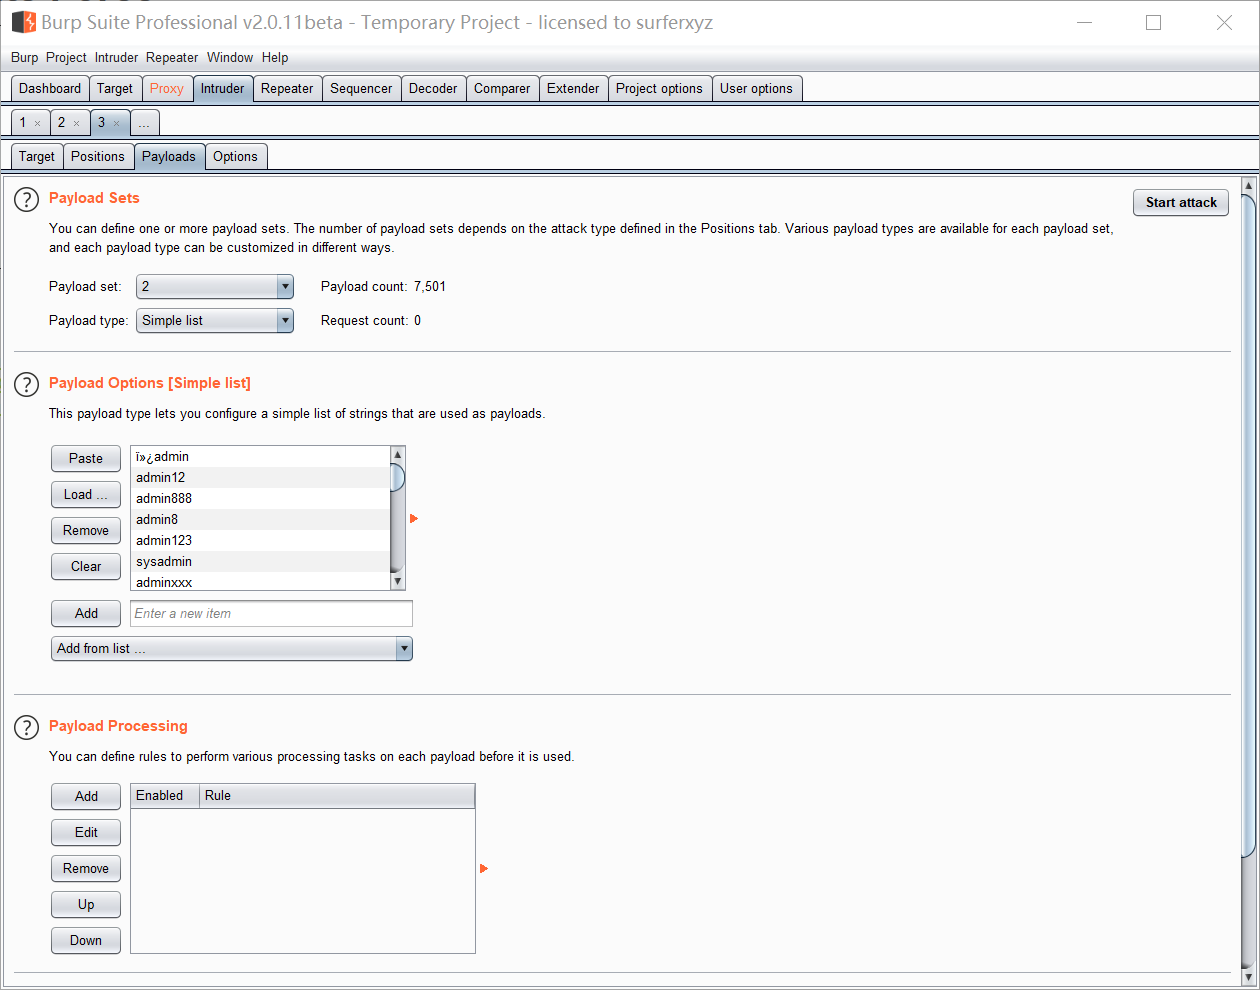
Task: Click the orange arrow beside payload list
Action: coord(414,519)
